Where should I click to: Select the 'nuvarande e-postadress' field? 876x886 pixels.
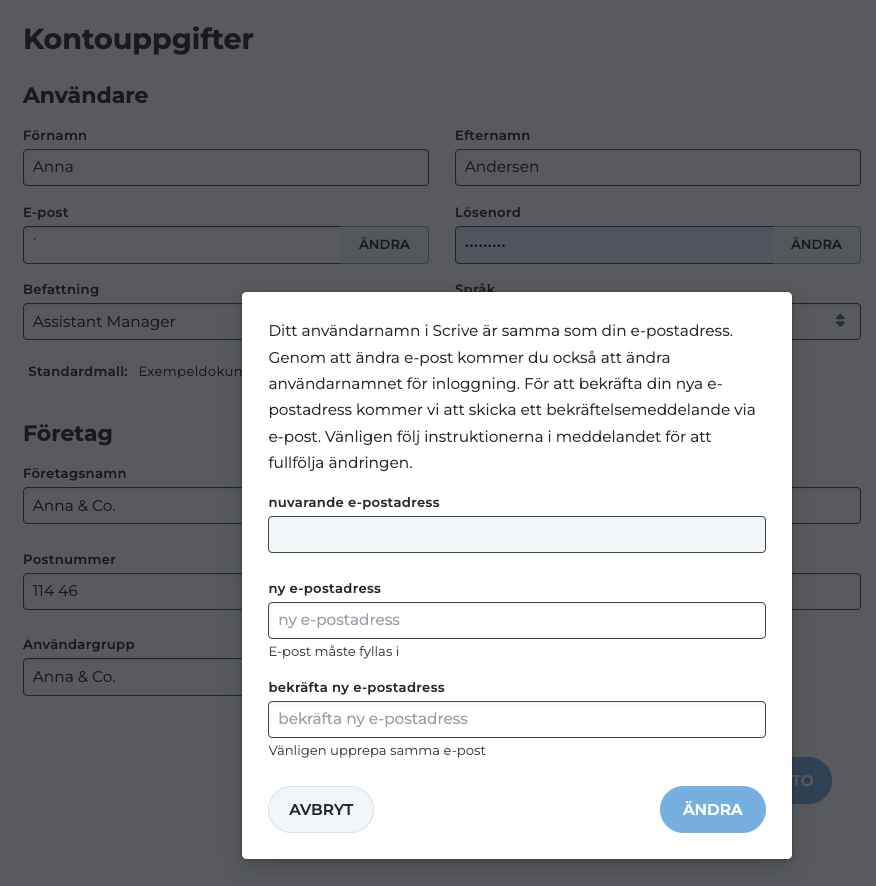(516, 535)
